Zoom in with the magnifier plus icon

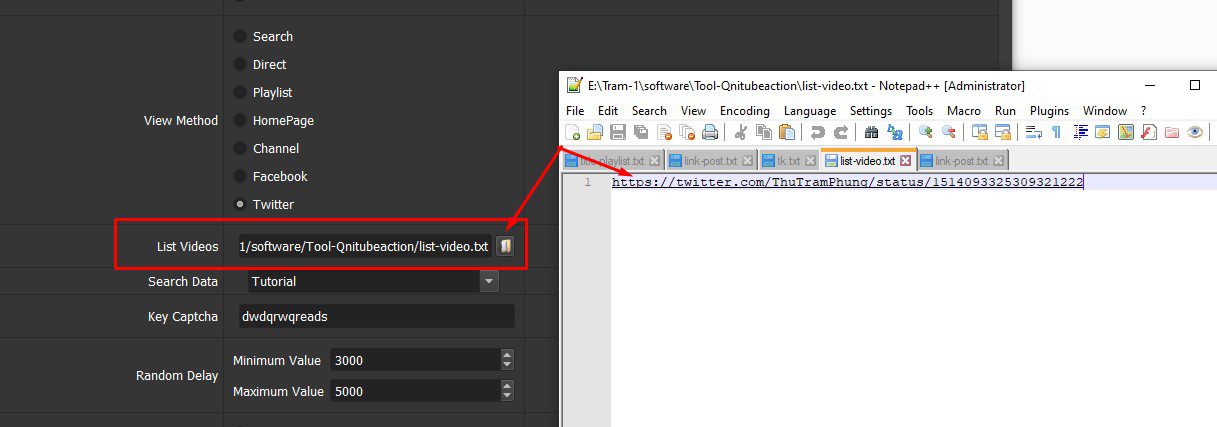point(926,132)
